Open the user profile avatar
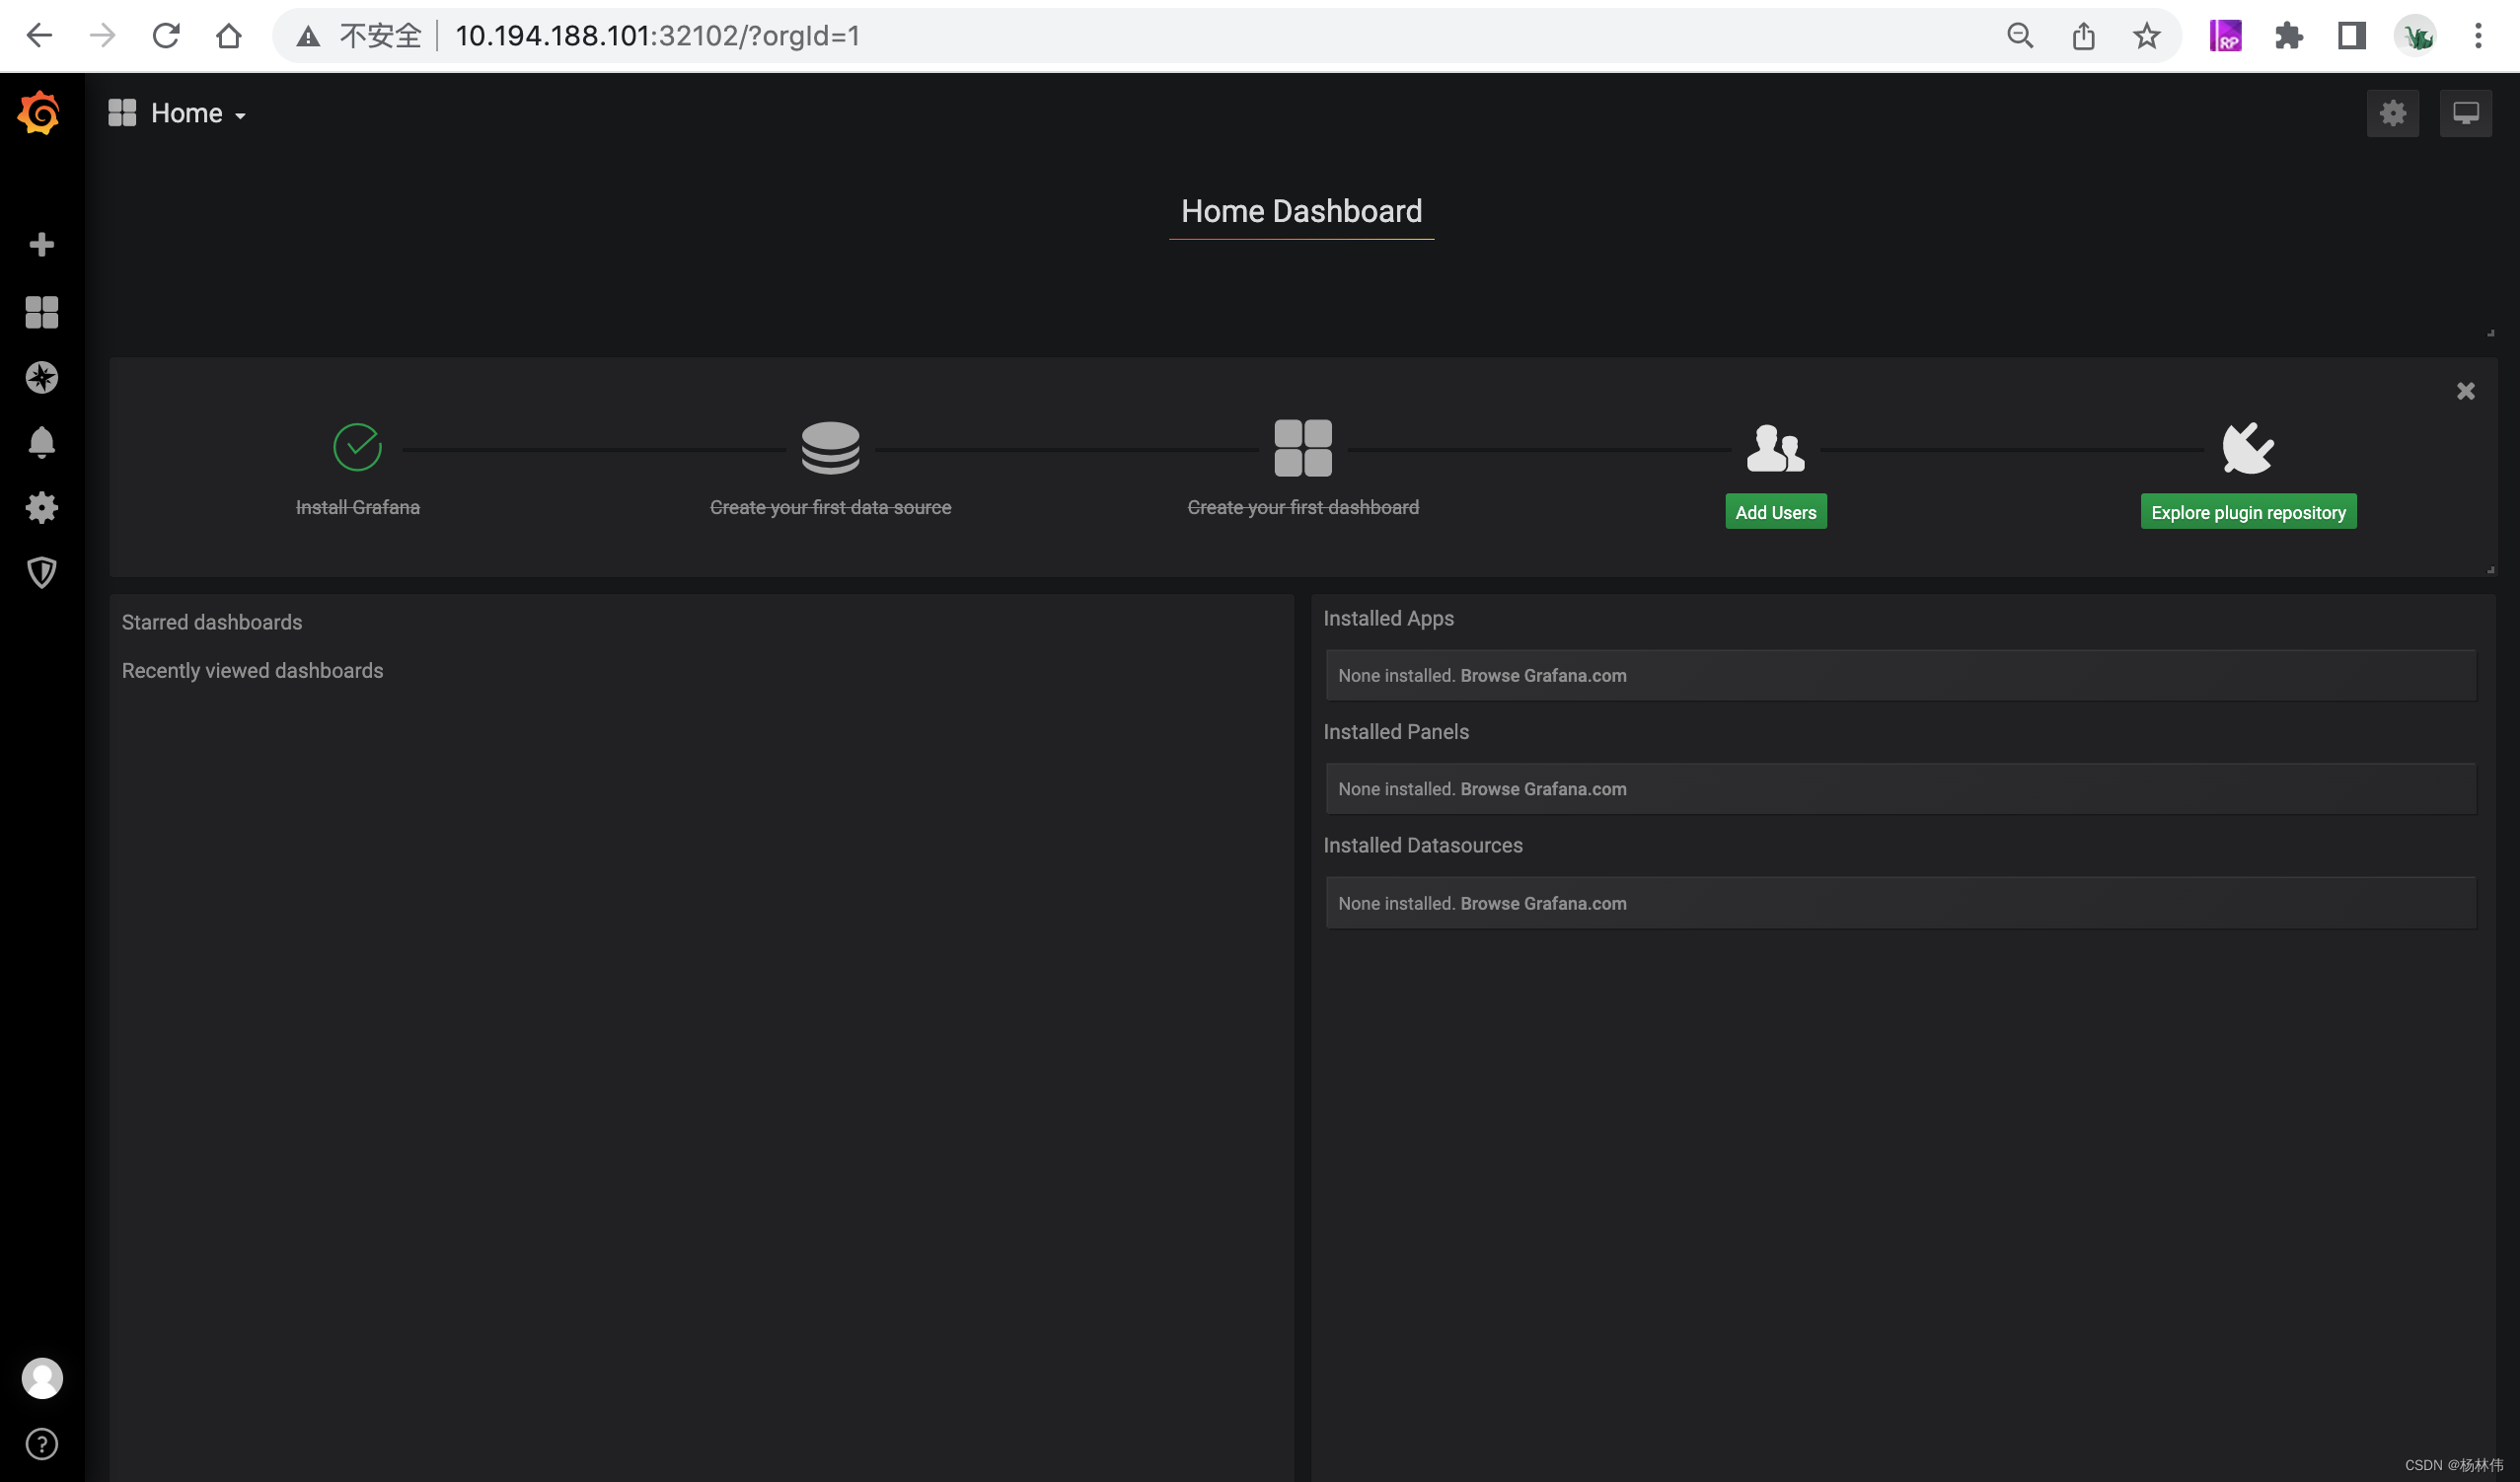Viewport: 2520px width, 1482px height. point(41,1378)
